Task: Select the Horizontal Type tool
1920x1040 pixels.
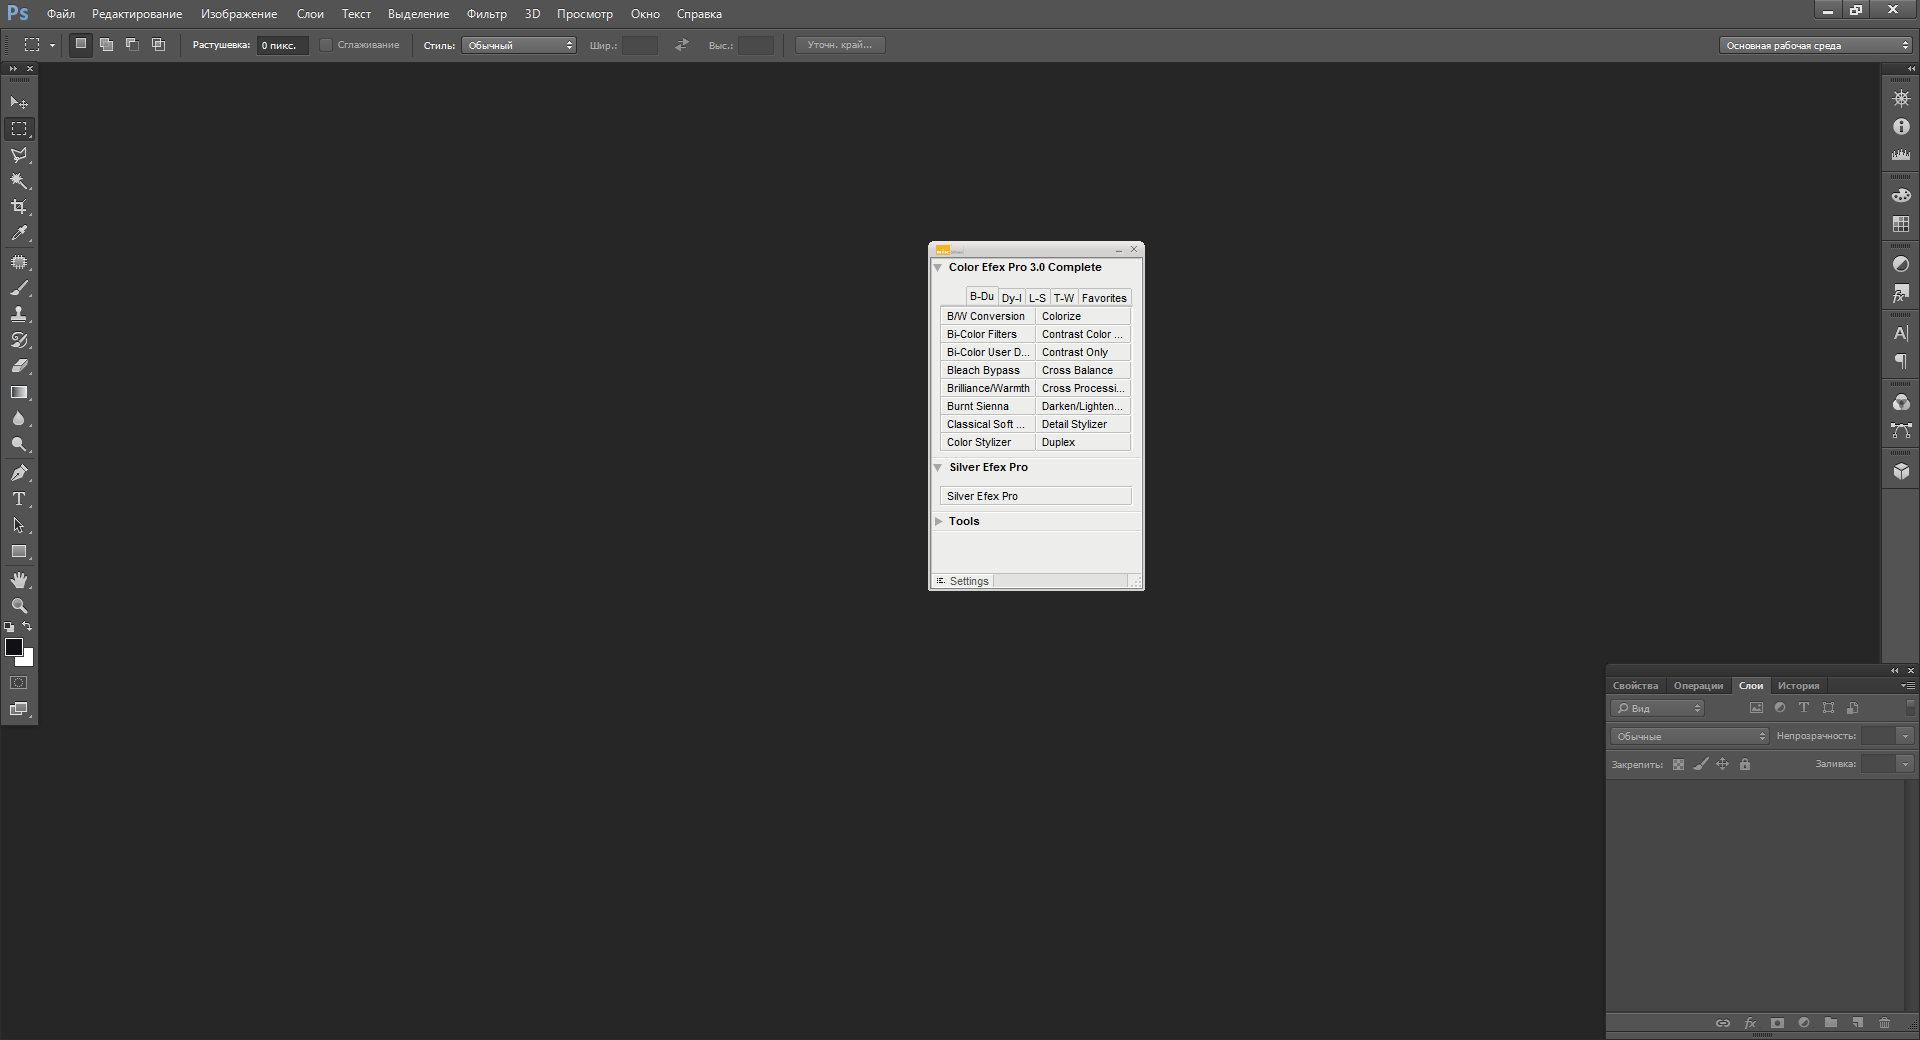Action: coord(19,499)
